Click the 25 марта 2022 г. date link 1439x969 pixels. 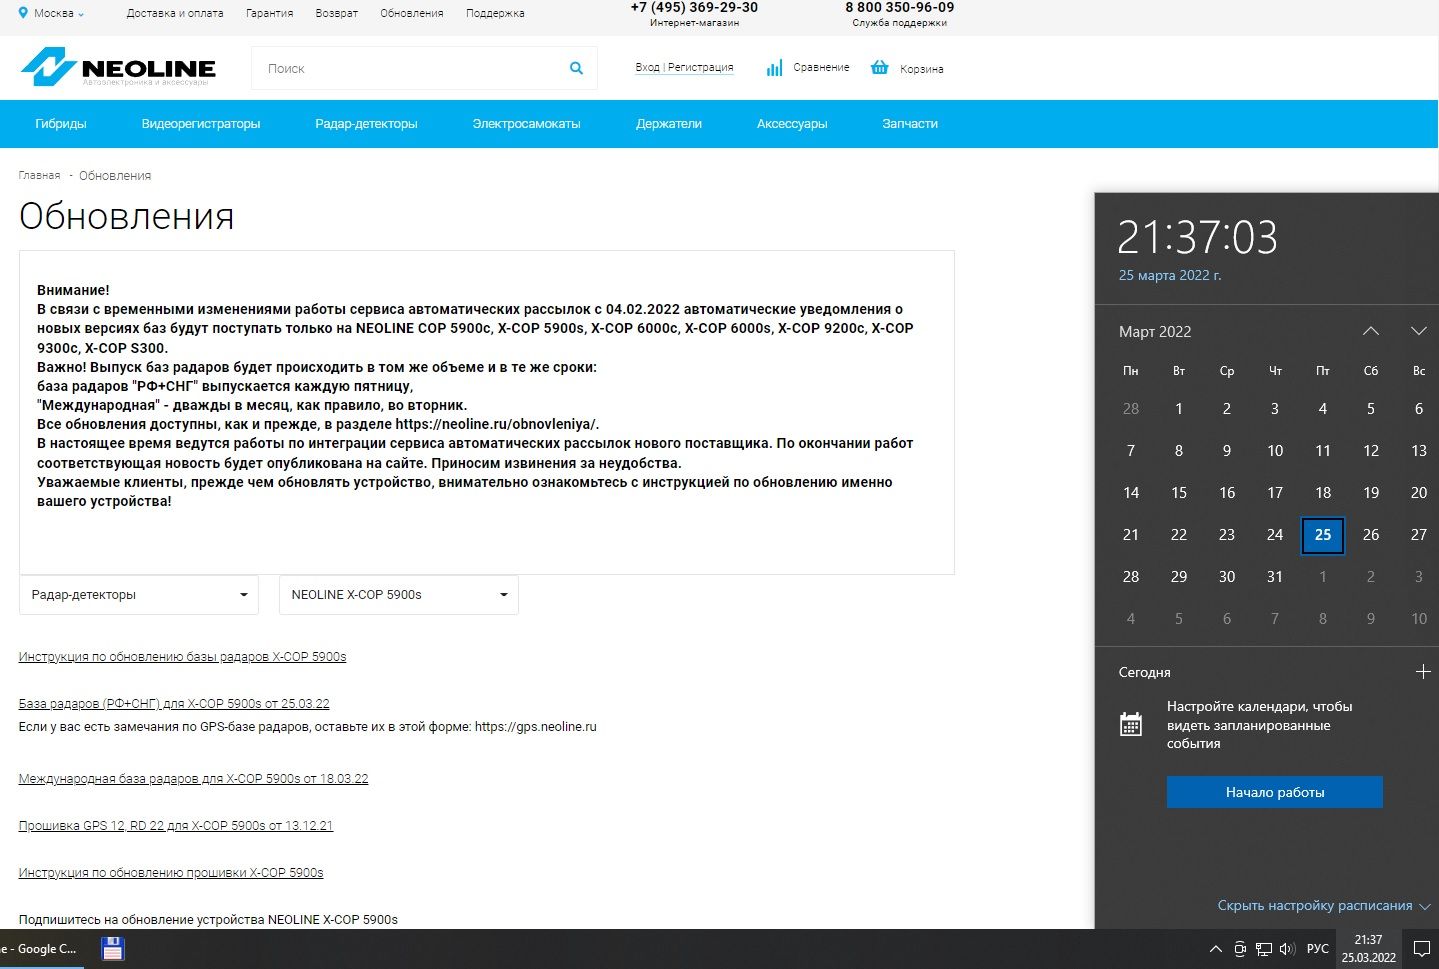(x=1170, y=275)
